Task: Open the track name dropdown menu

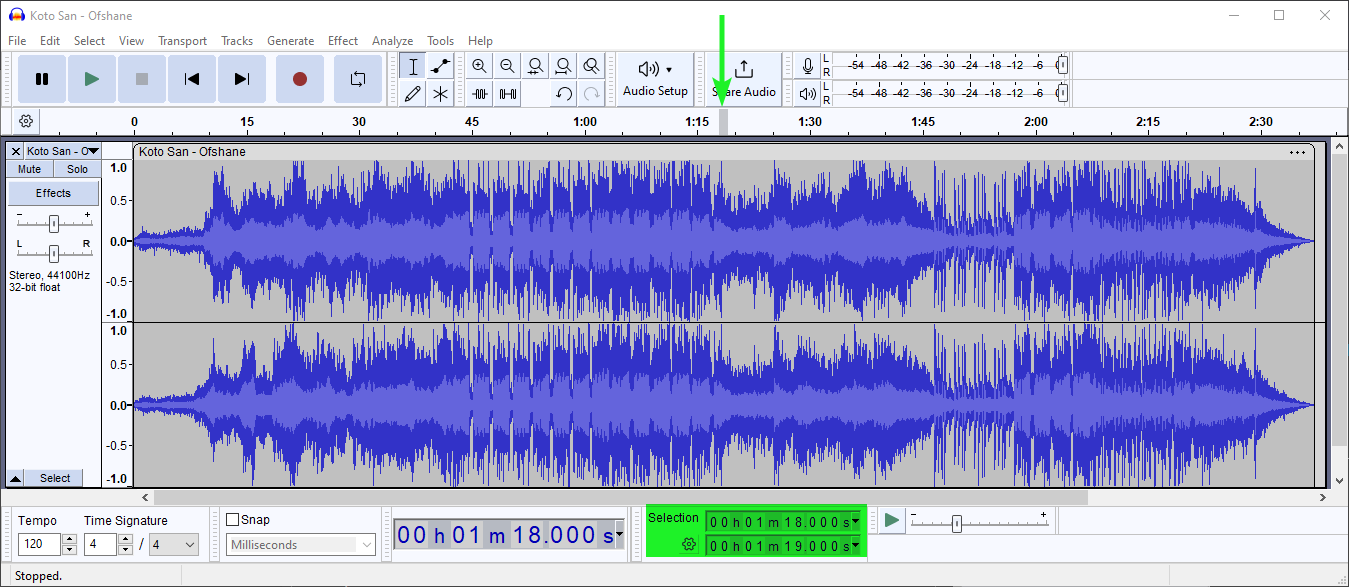Action: 63,151
